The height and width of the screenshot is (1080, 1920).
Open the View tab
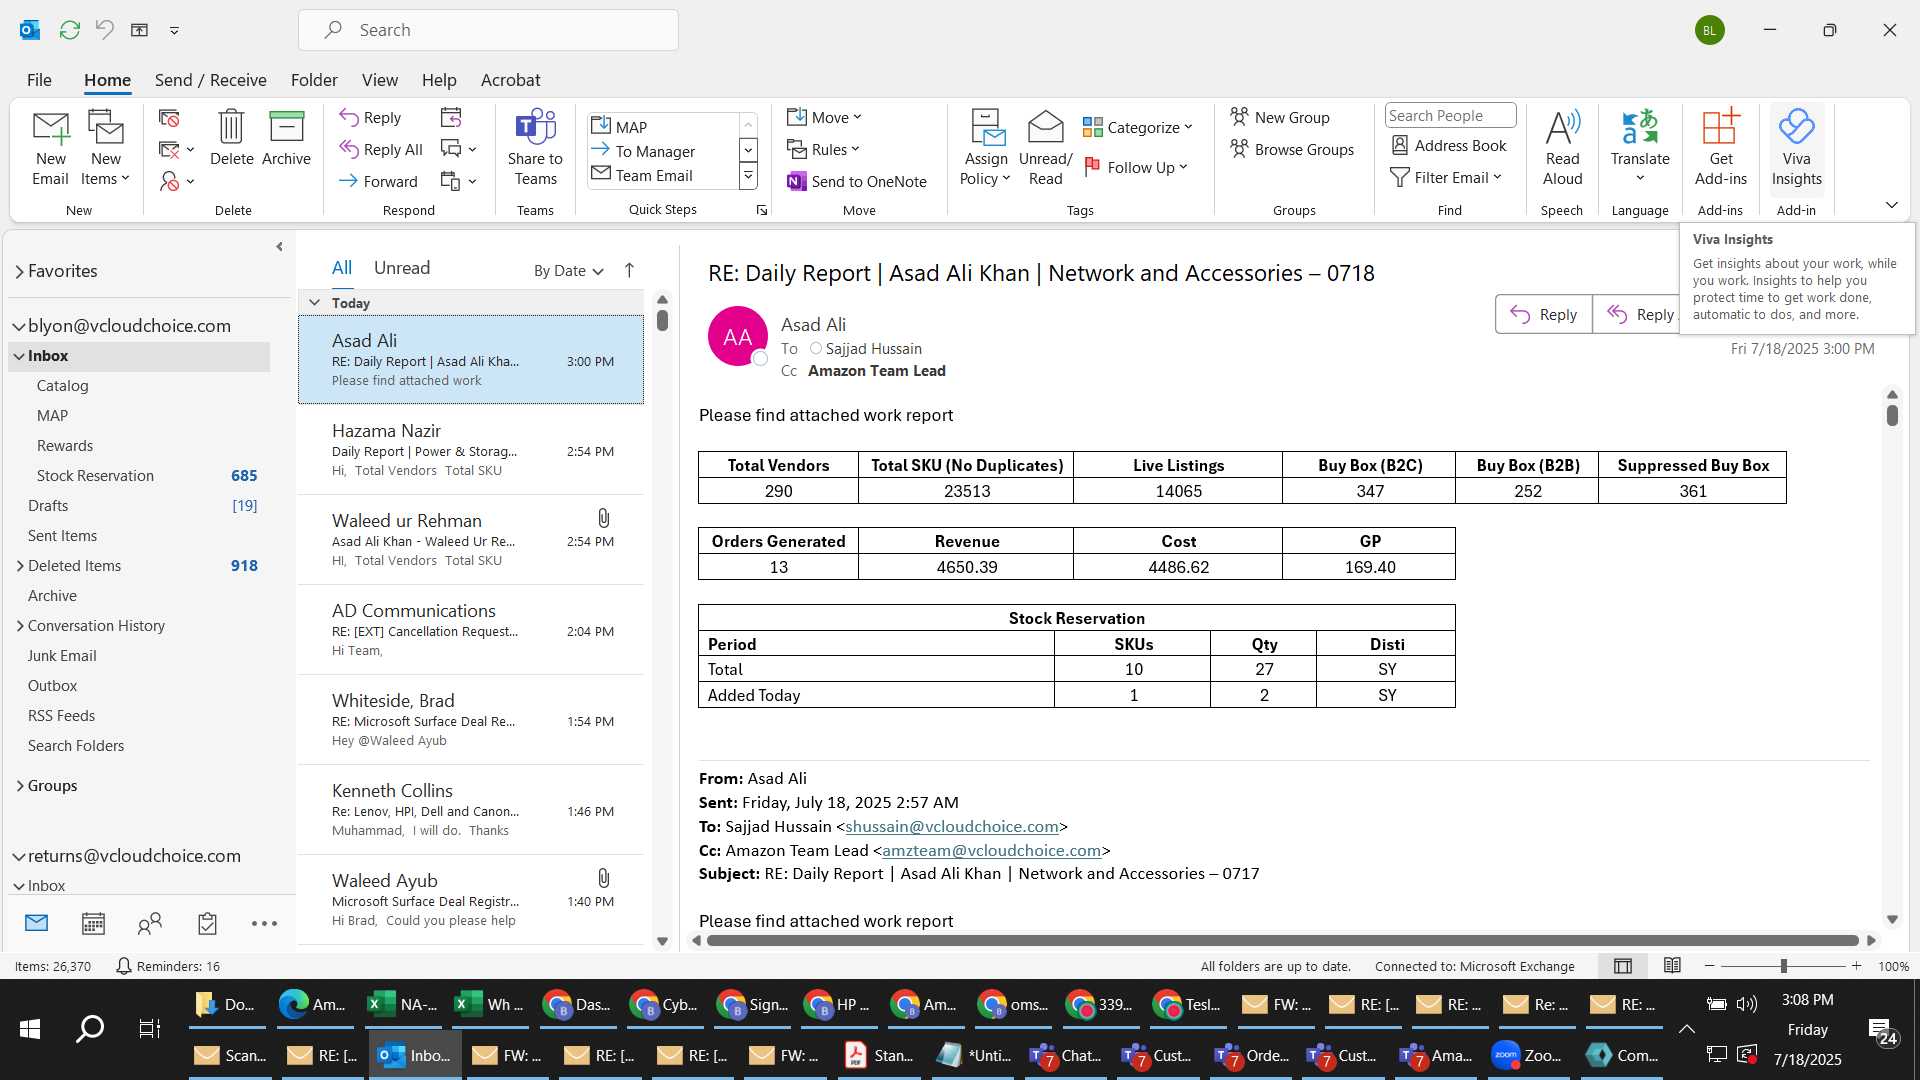379,80
